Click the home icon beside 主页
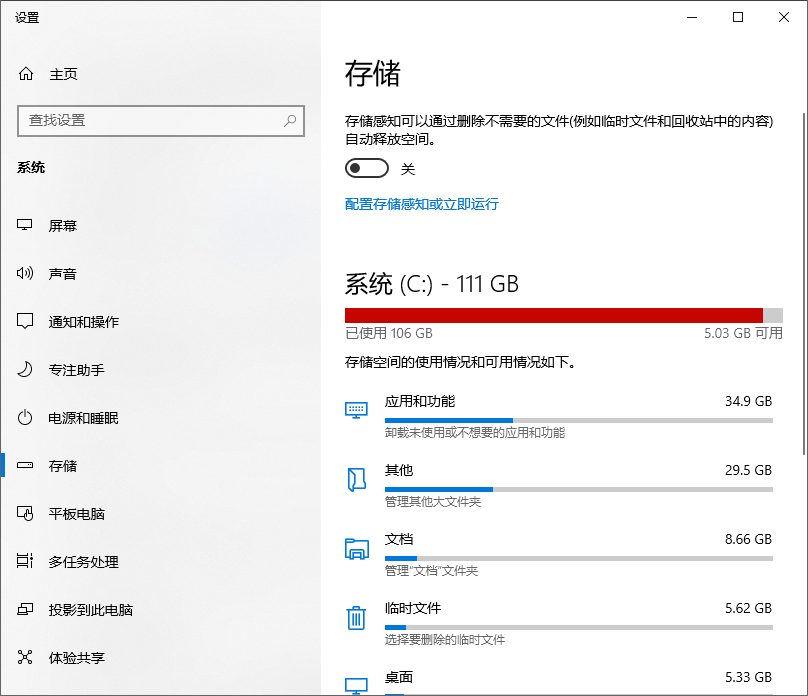 tap(26, 74)
